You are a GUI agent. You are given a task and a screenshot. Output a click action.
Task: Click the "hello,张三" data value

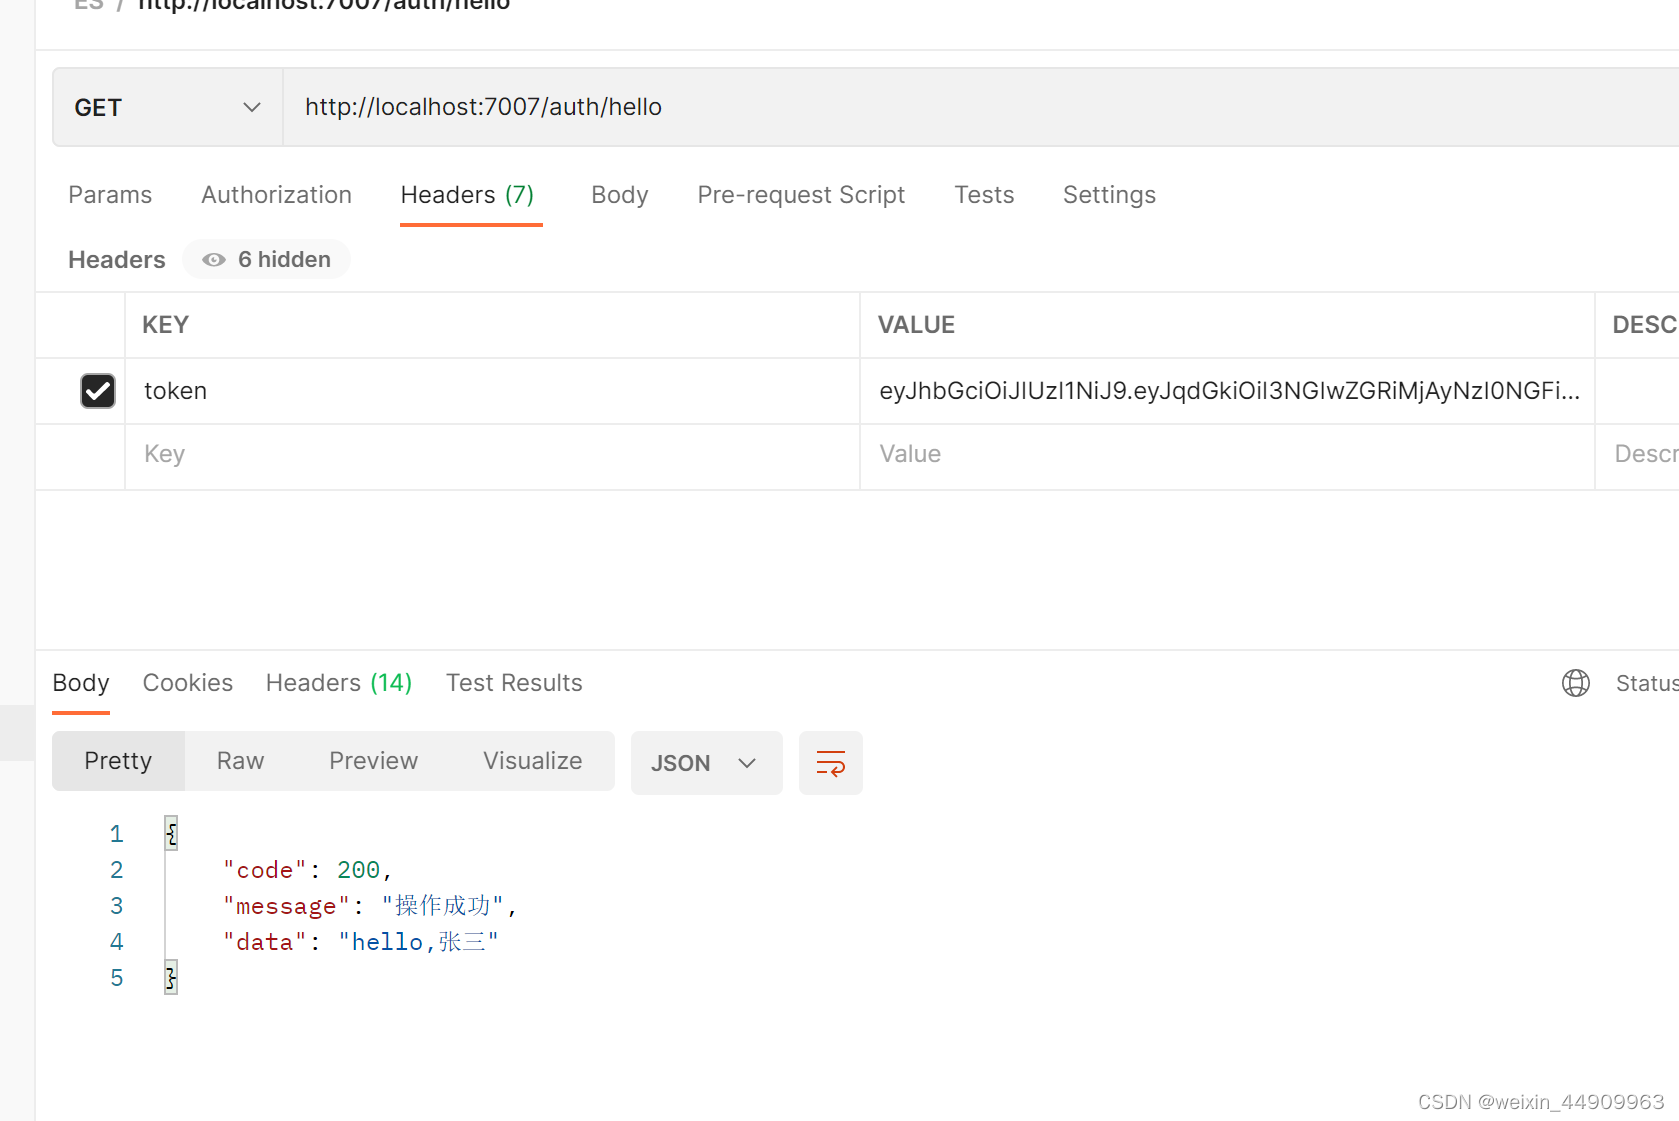[418, 942]
